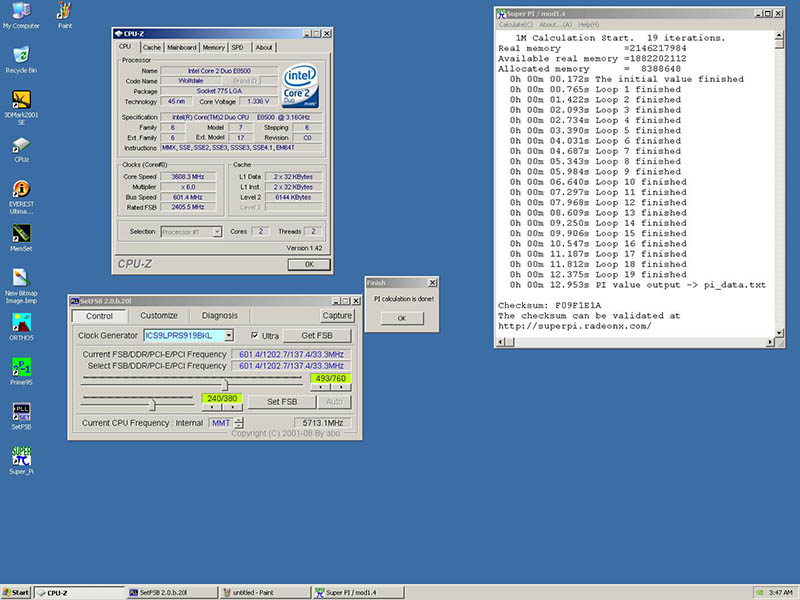The height and width of the screenshot is (600, 800).
Task: Click the upper FSB slider handle in SetFSB
Action: coord(224,385)
